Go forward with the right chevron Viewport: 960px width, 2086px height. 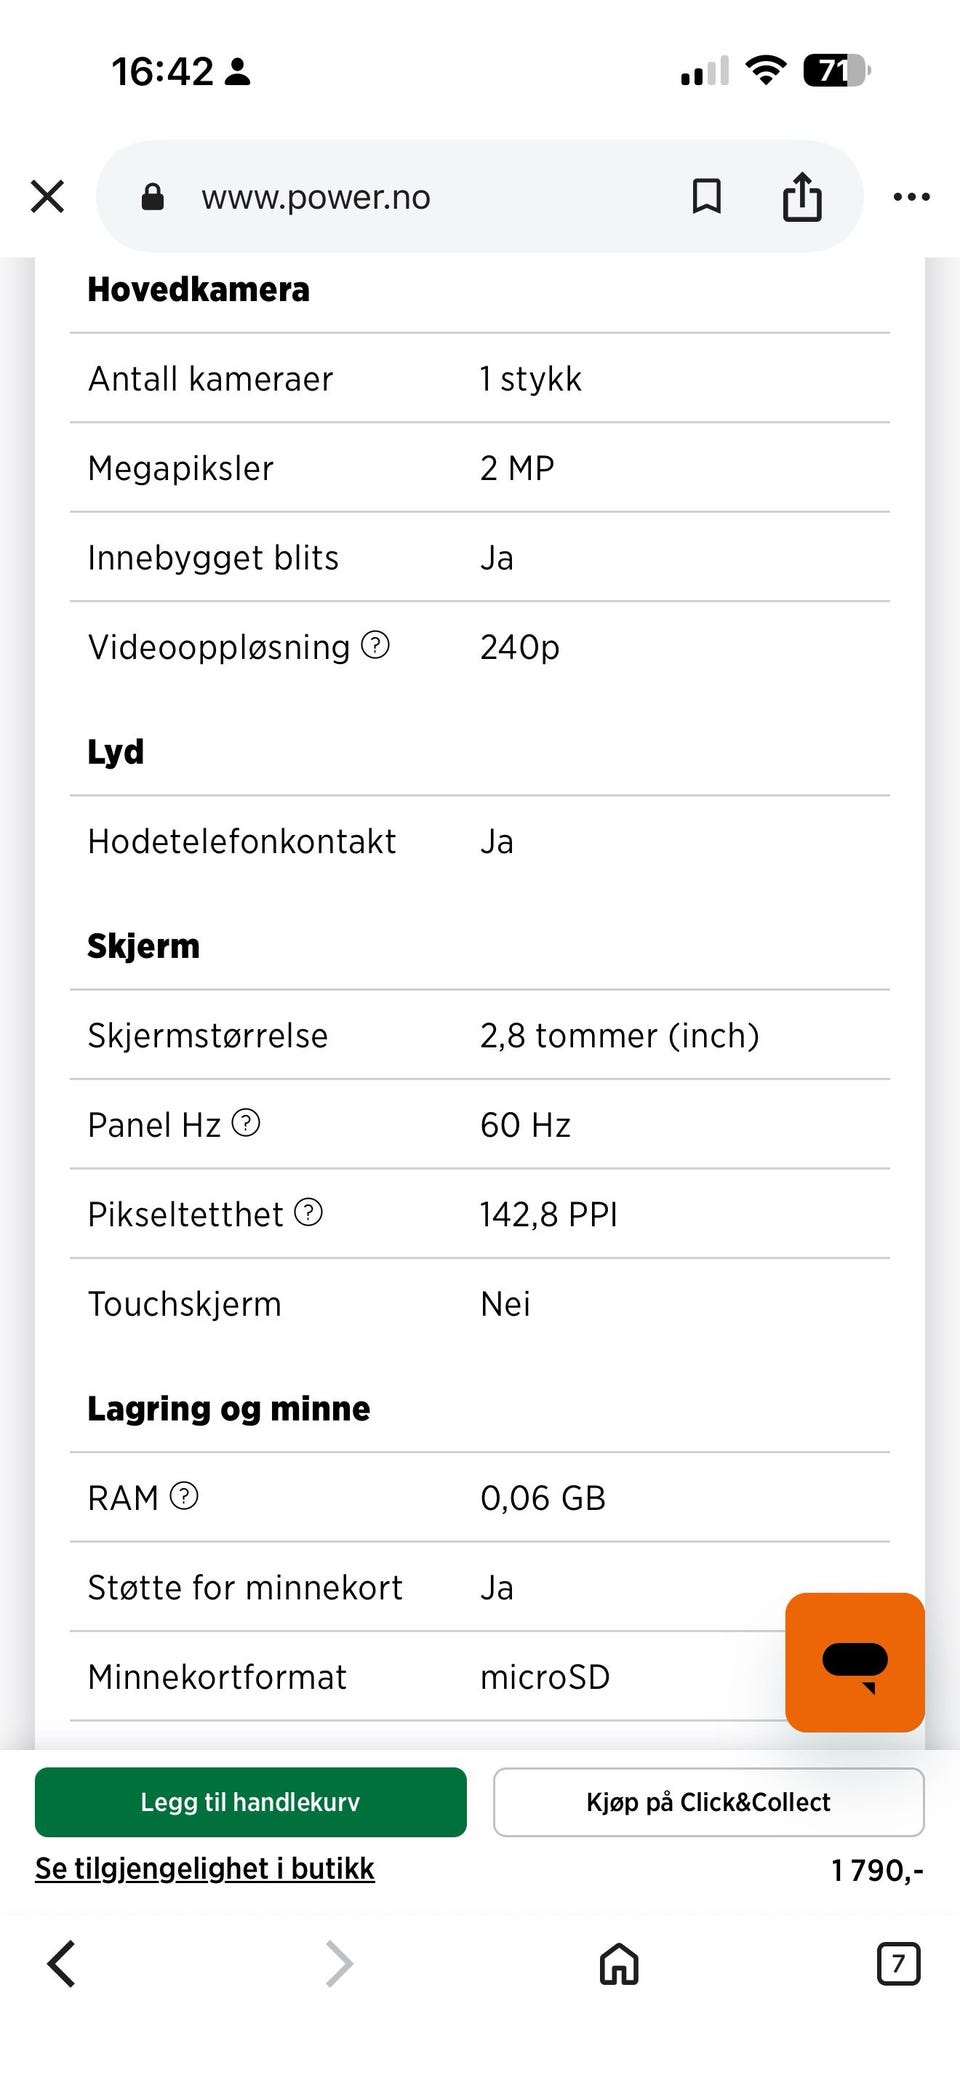click(340, 1963)
